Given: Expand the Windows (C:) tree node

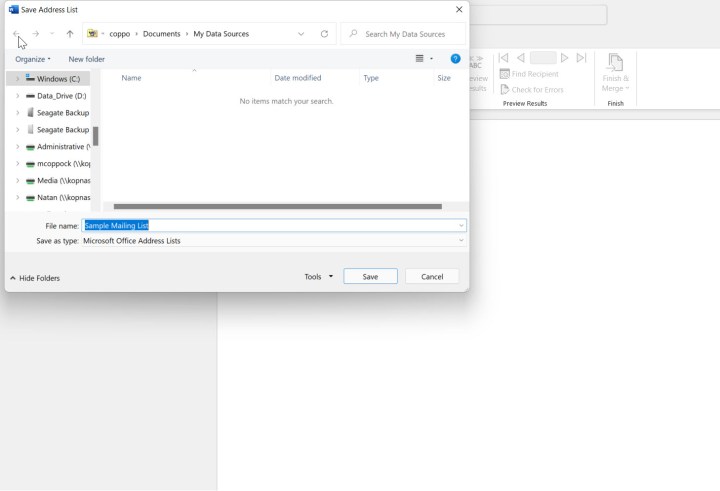Looking at the screenshot, I should pos(17,79).
